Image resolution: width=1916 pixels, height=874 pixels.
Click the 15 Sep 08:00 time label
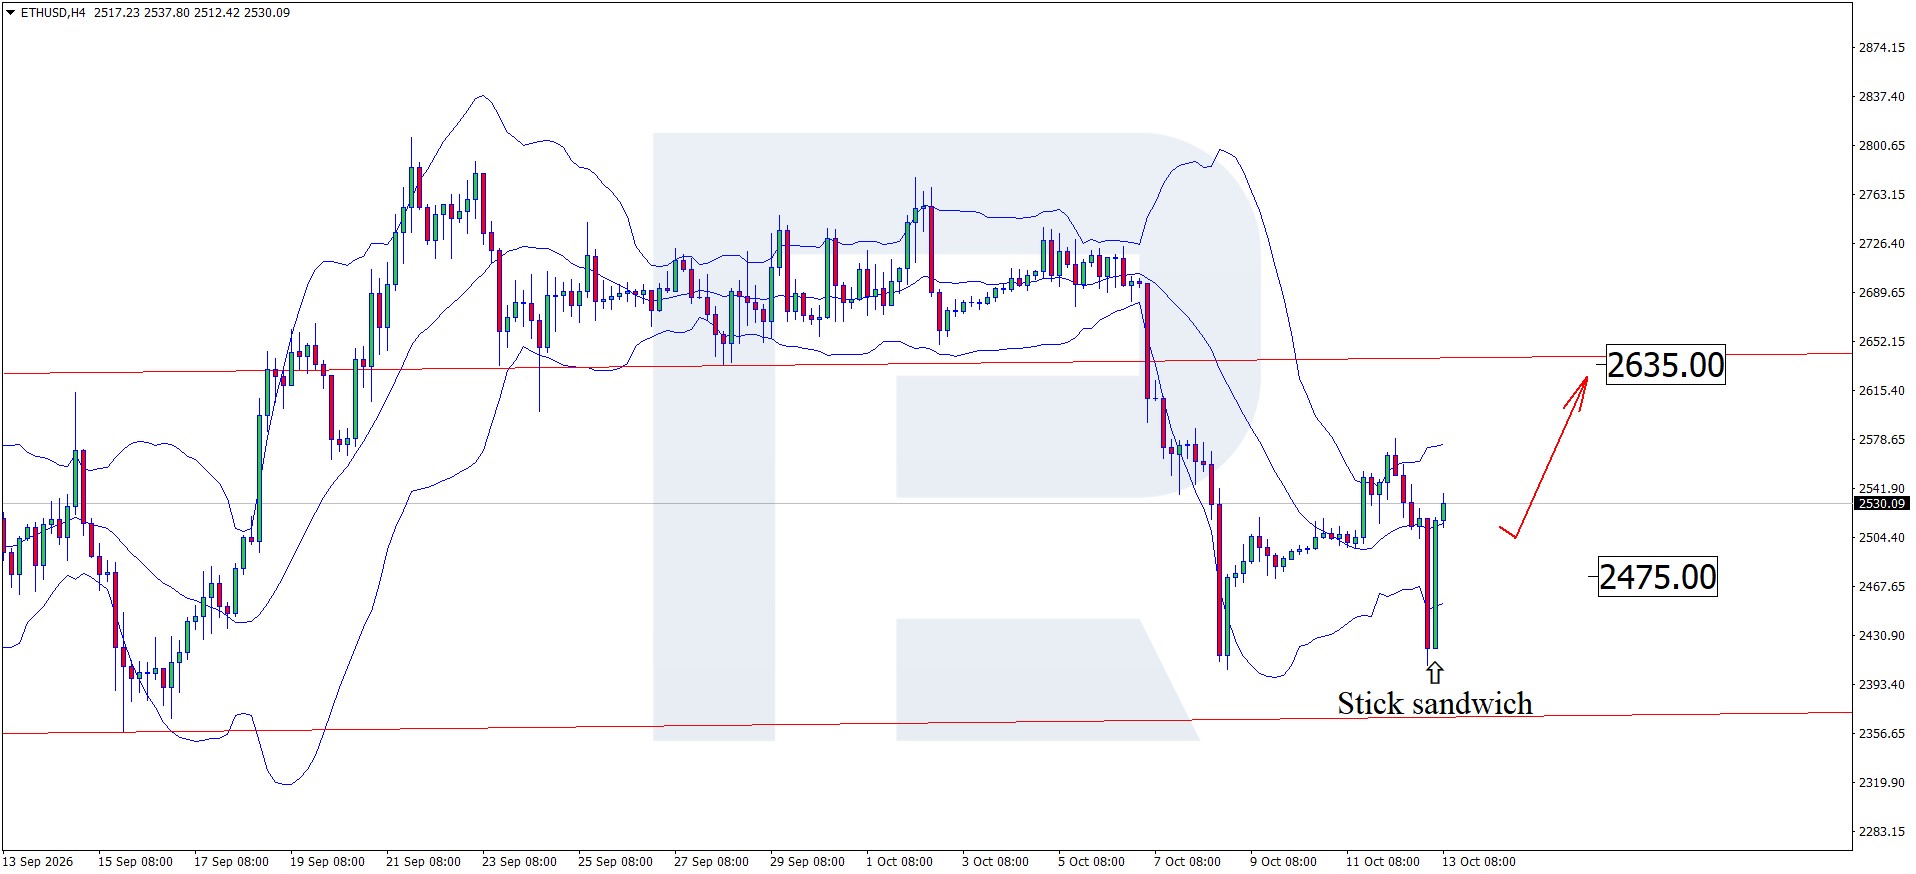tap(135, 862)
